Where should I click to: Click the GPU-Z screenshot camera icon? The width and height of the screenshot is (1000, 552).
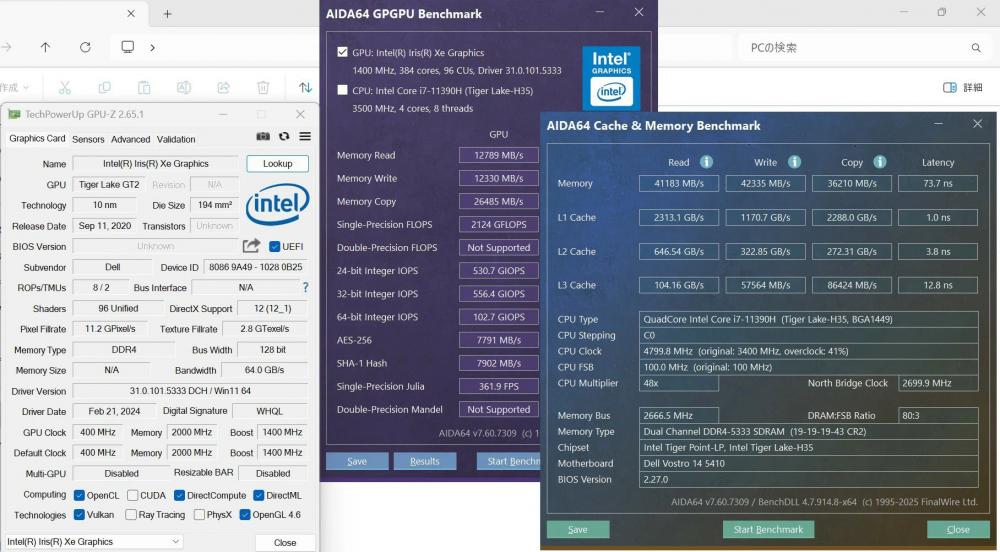(263, 136)
